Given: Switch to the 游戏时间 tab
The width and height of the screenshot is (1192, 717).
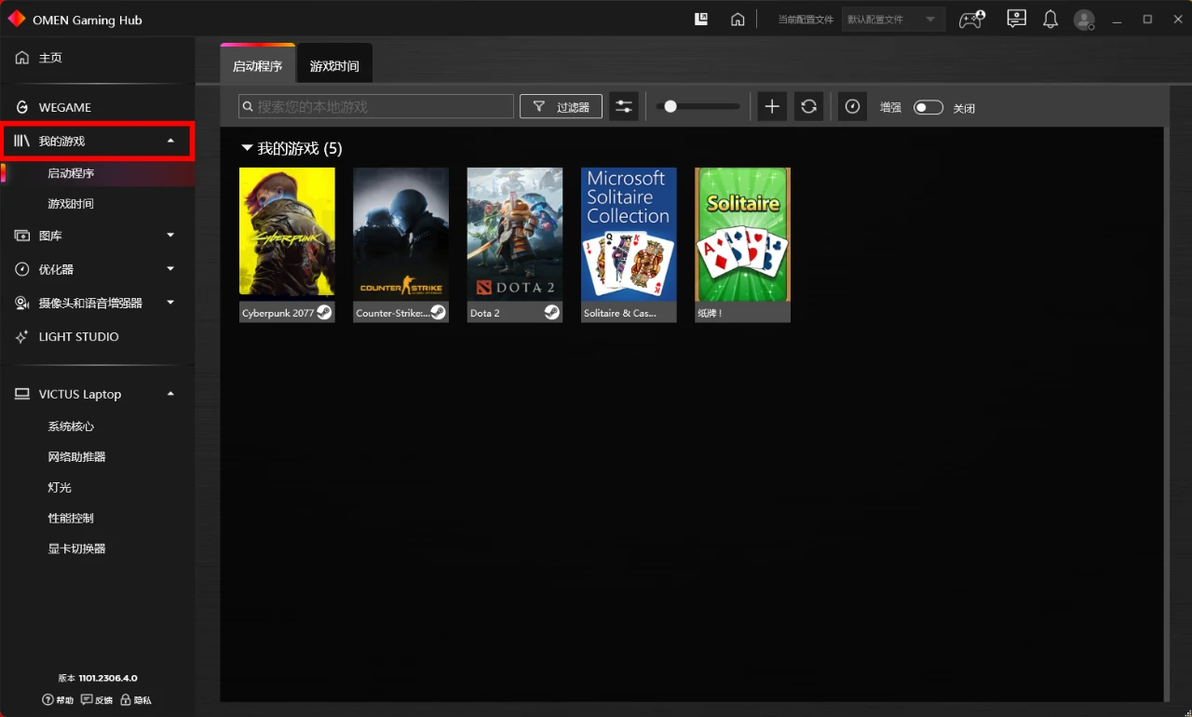Looking at the screenshot, I should pos(334,66).
